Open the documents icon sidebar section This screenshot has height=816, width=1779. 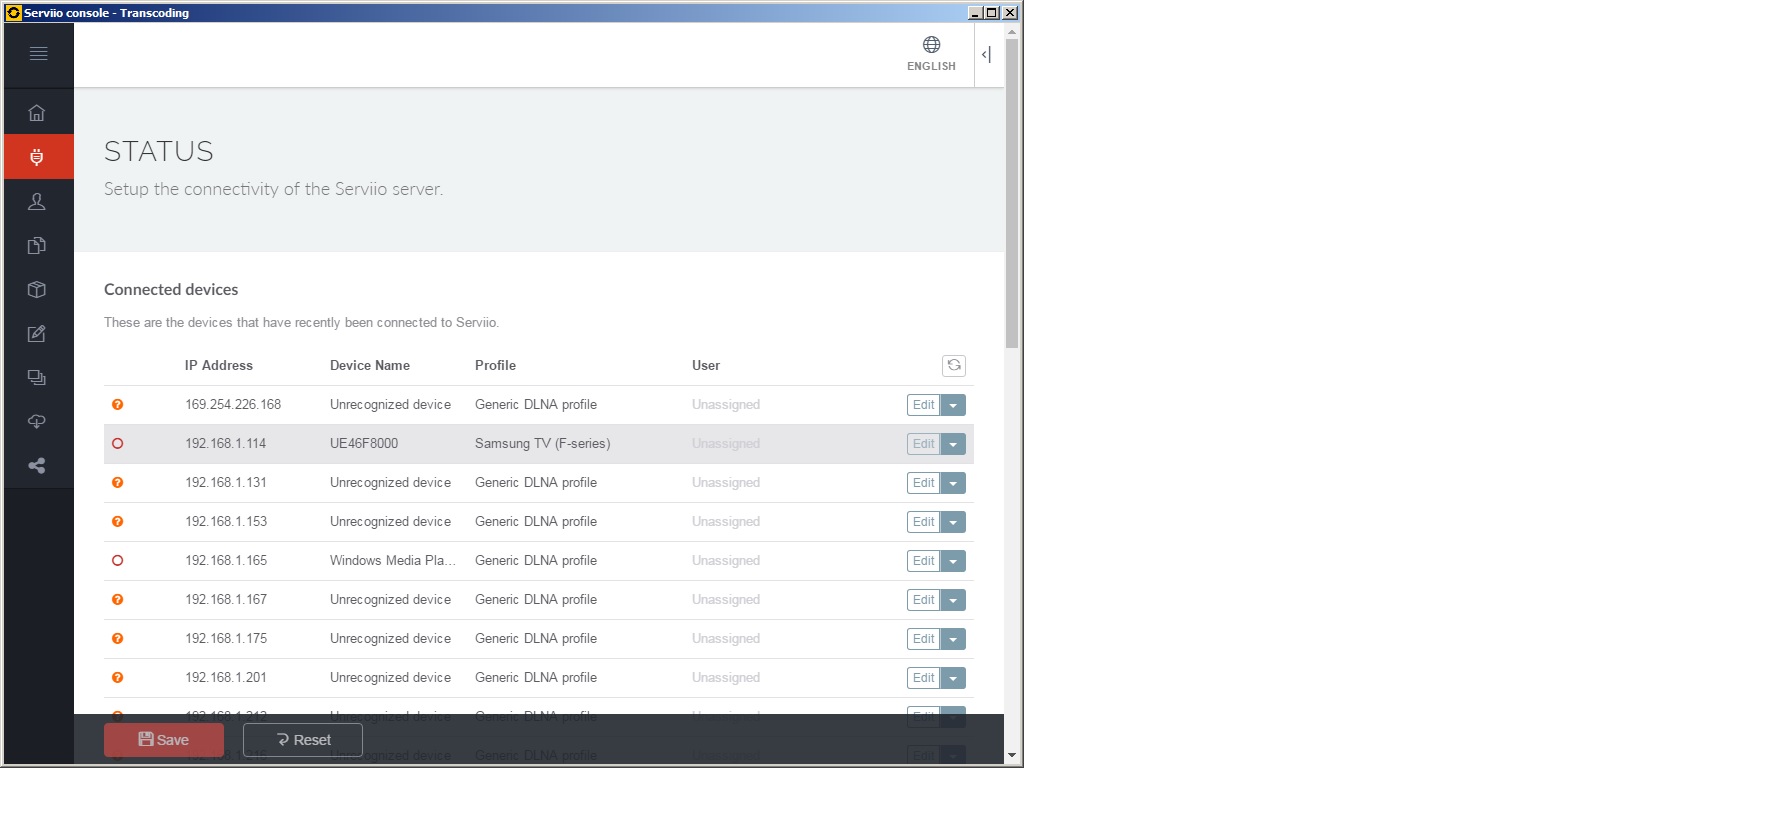click(37, 246)
